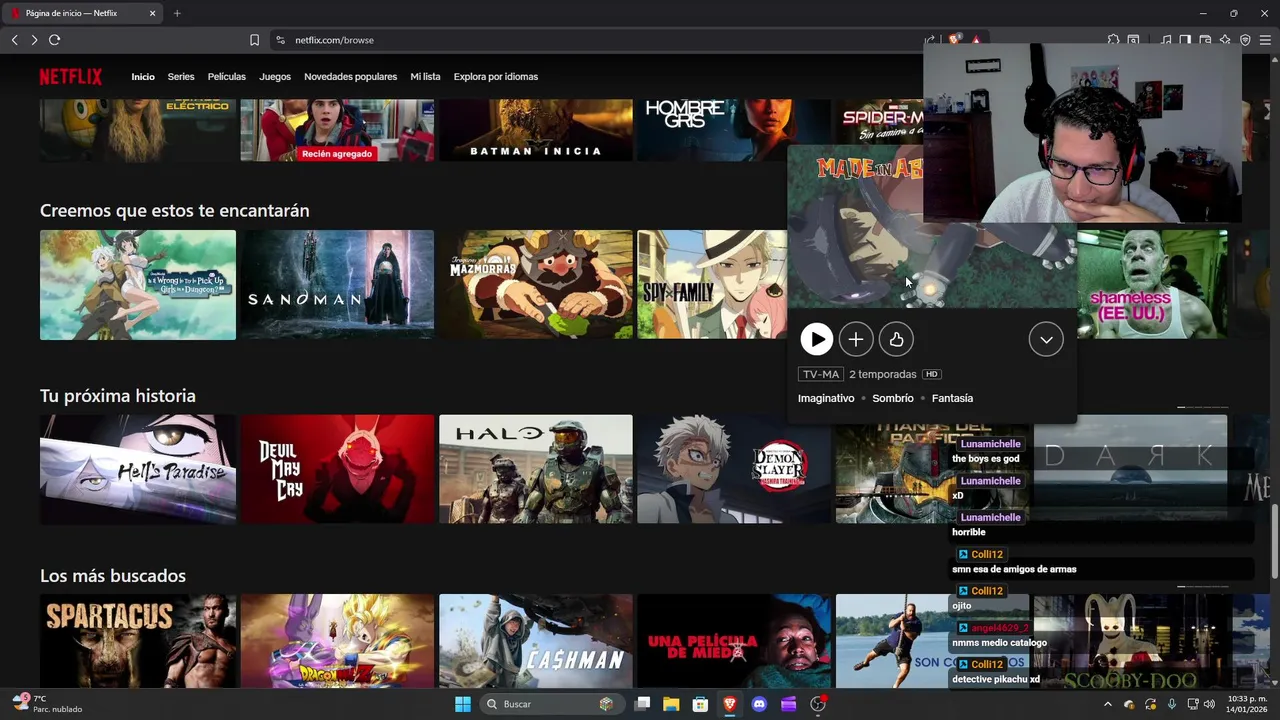
Task: Open the Brave VPN shield icon
Action: (1245, 40)
